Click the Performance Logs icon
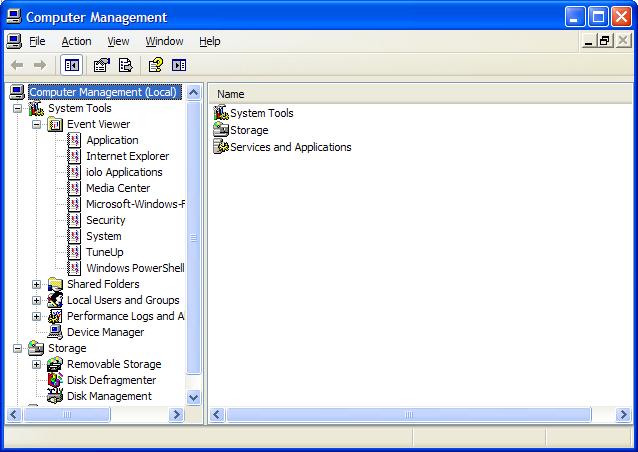 (55, 316)
